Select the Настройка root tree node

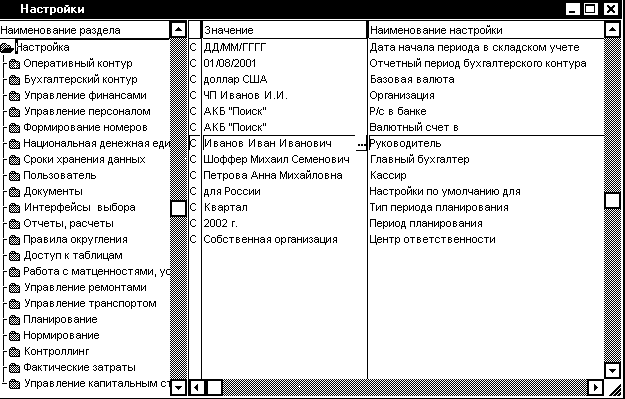43,47
